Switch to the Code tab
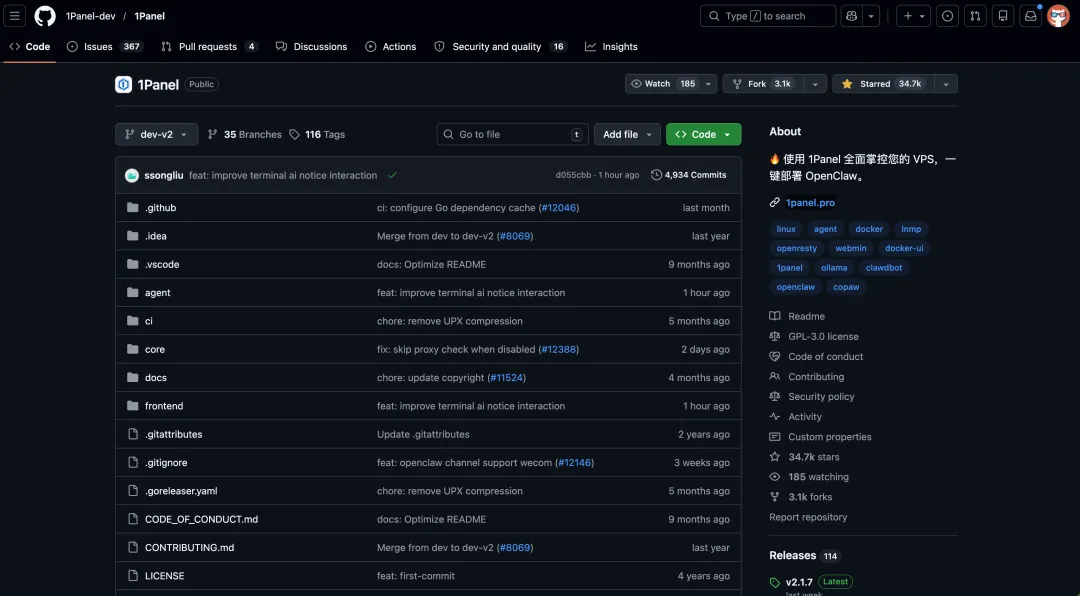This screenshot has width=1080, height=596. tap(30, 47)
